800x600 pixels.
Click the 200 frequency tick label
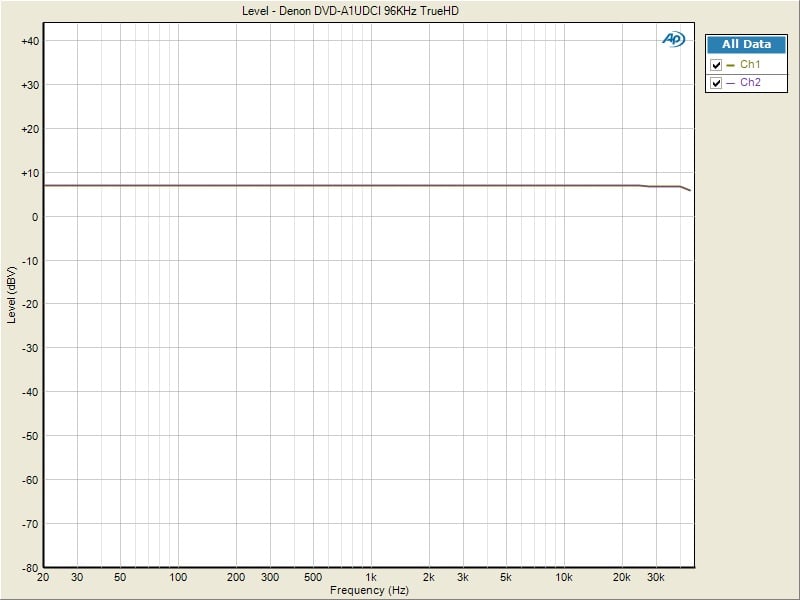pos(236,578)
